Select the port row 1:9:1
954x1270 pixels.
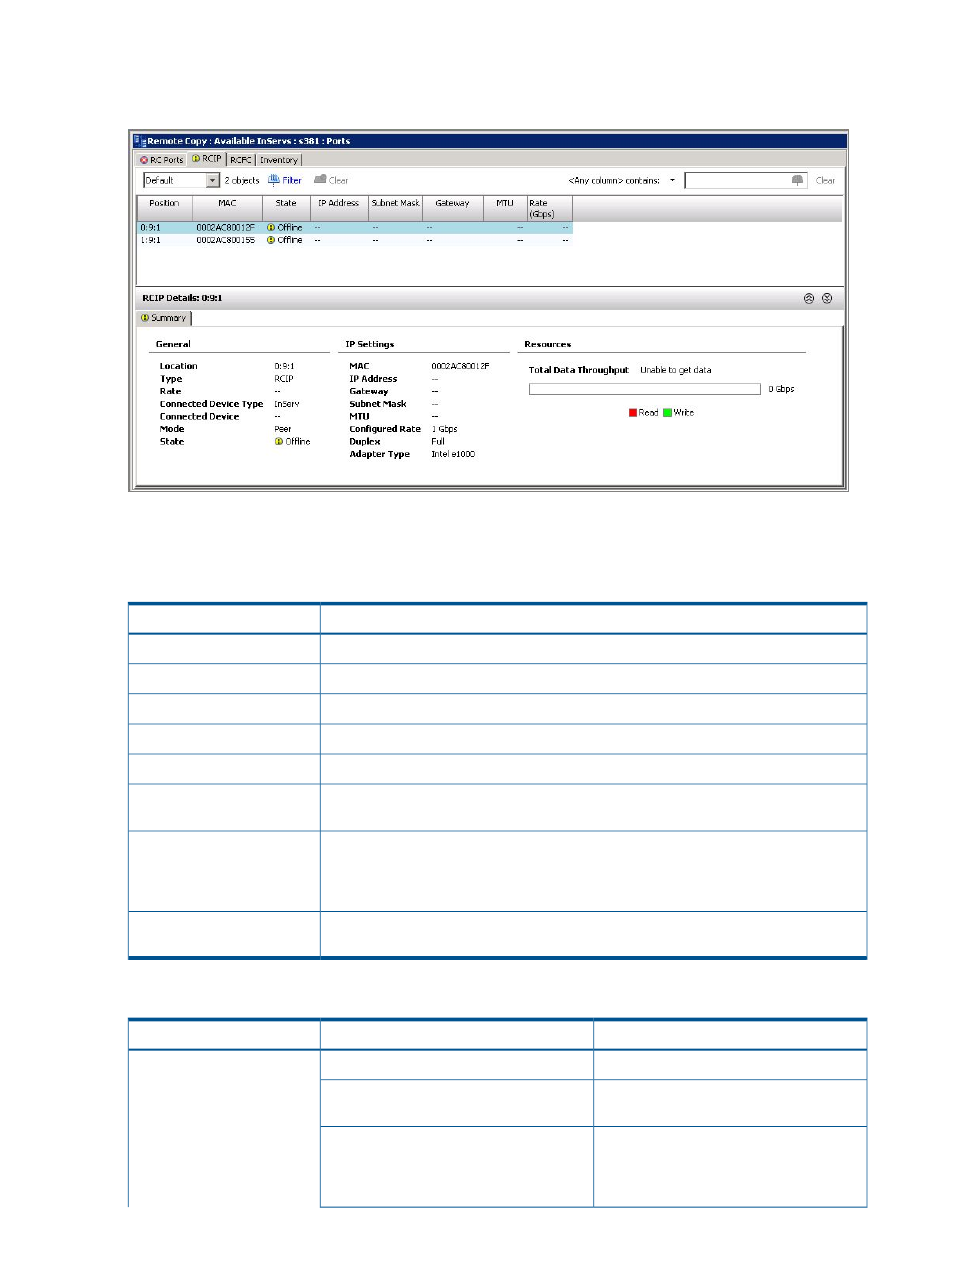[x=355, y=240]
